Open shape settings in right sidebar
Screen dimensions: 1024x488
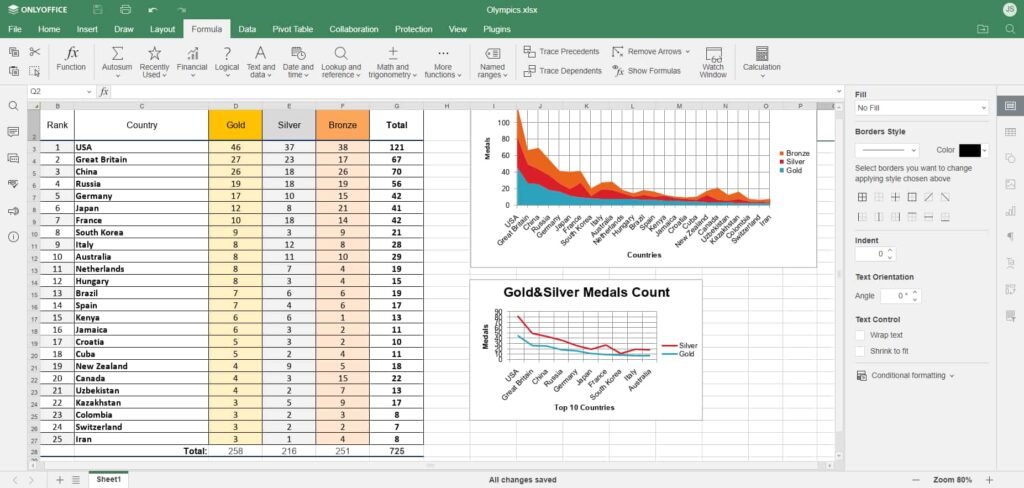(1010, 158)
